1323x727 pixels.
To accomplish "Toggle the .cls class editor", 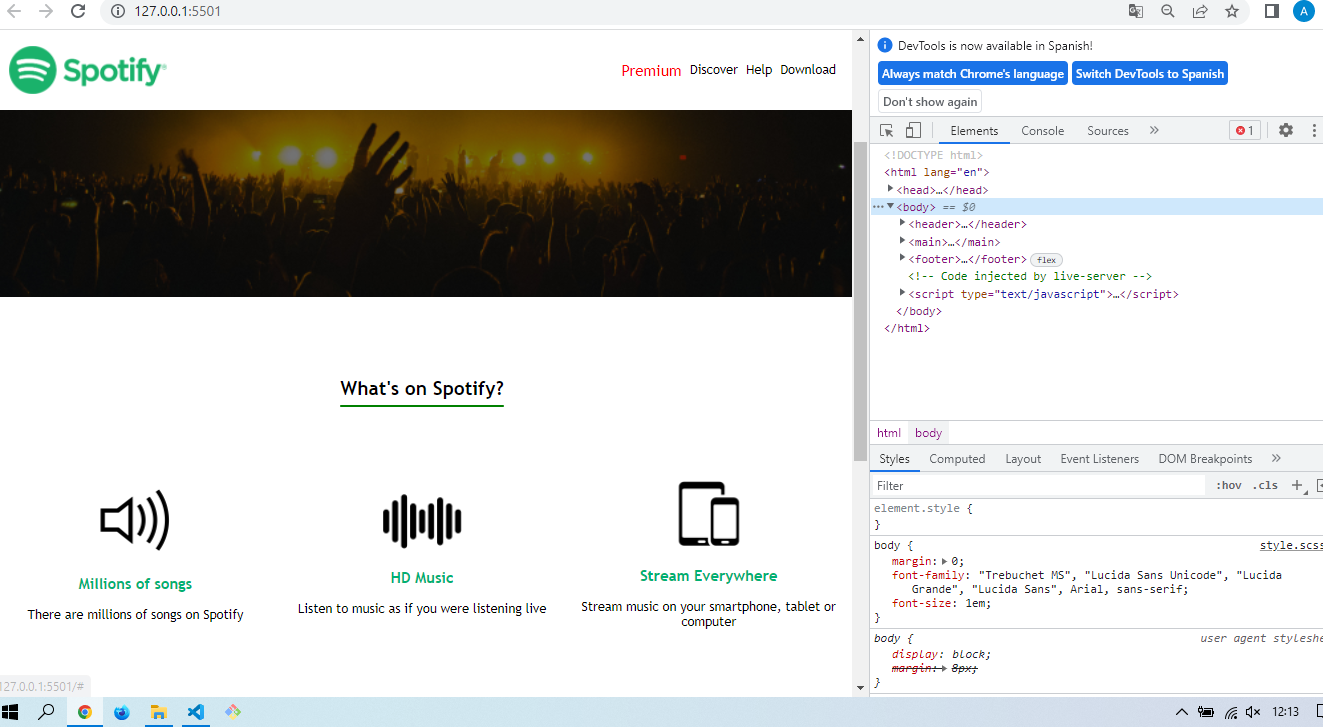I will (1264, 484).
